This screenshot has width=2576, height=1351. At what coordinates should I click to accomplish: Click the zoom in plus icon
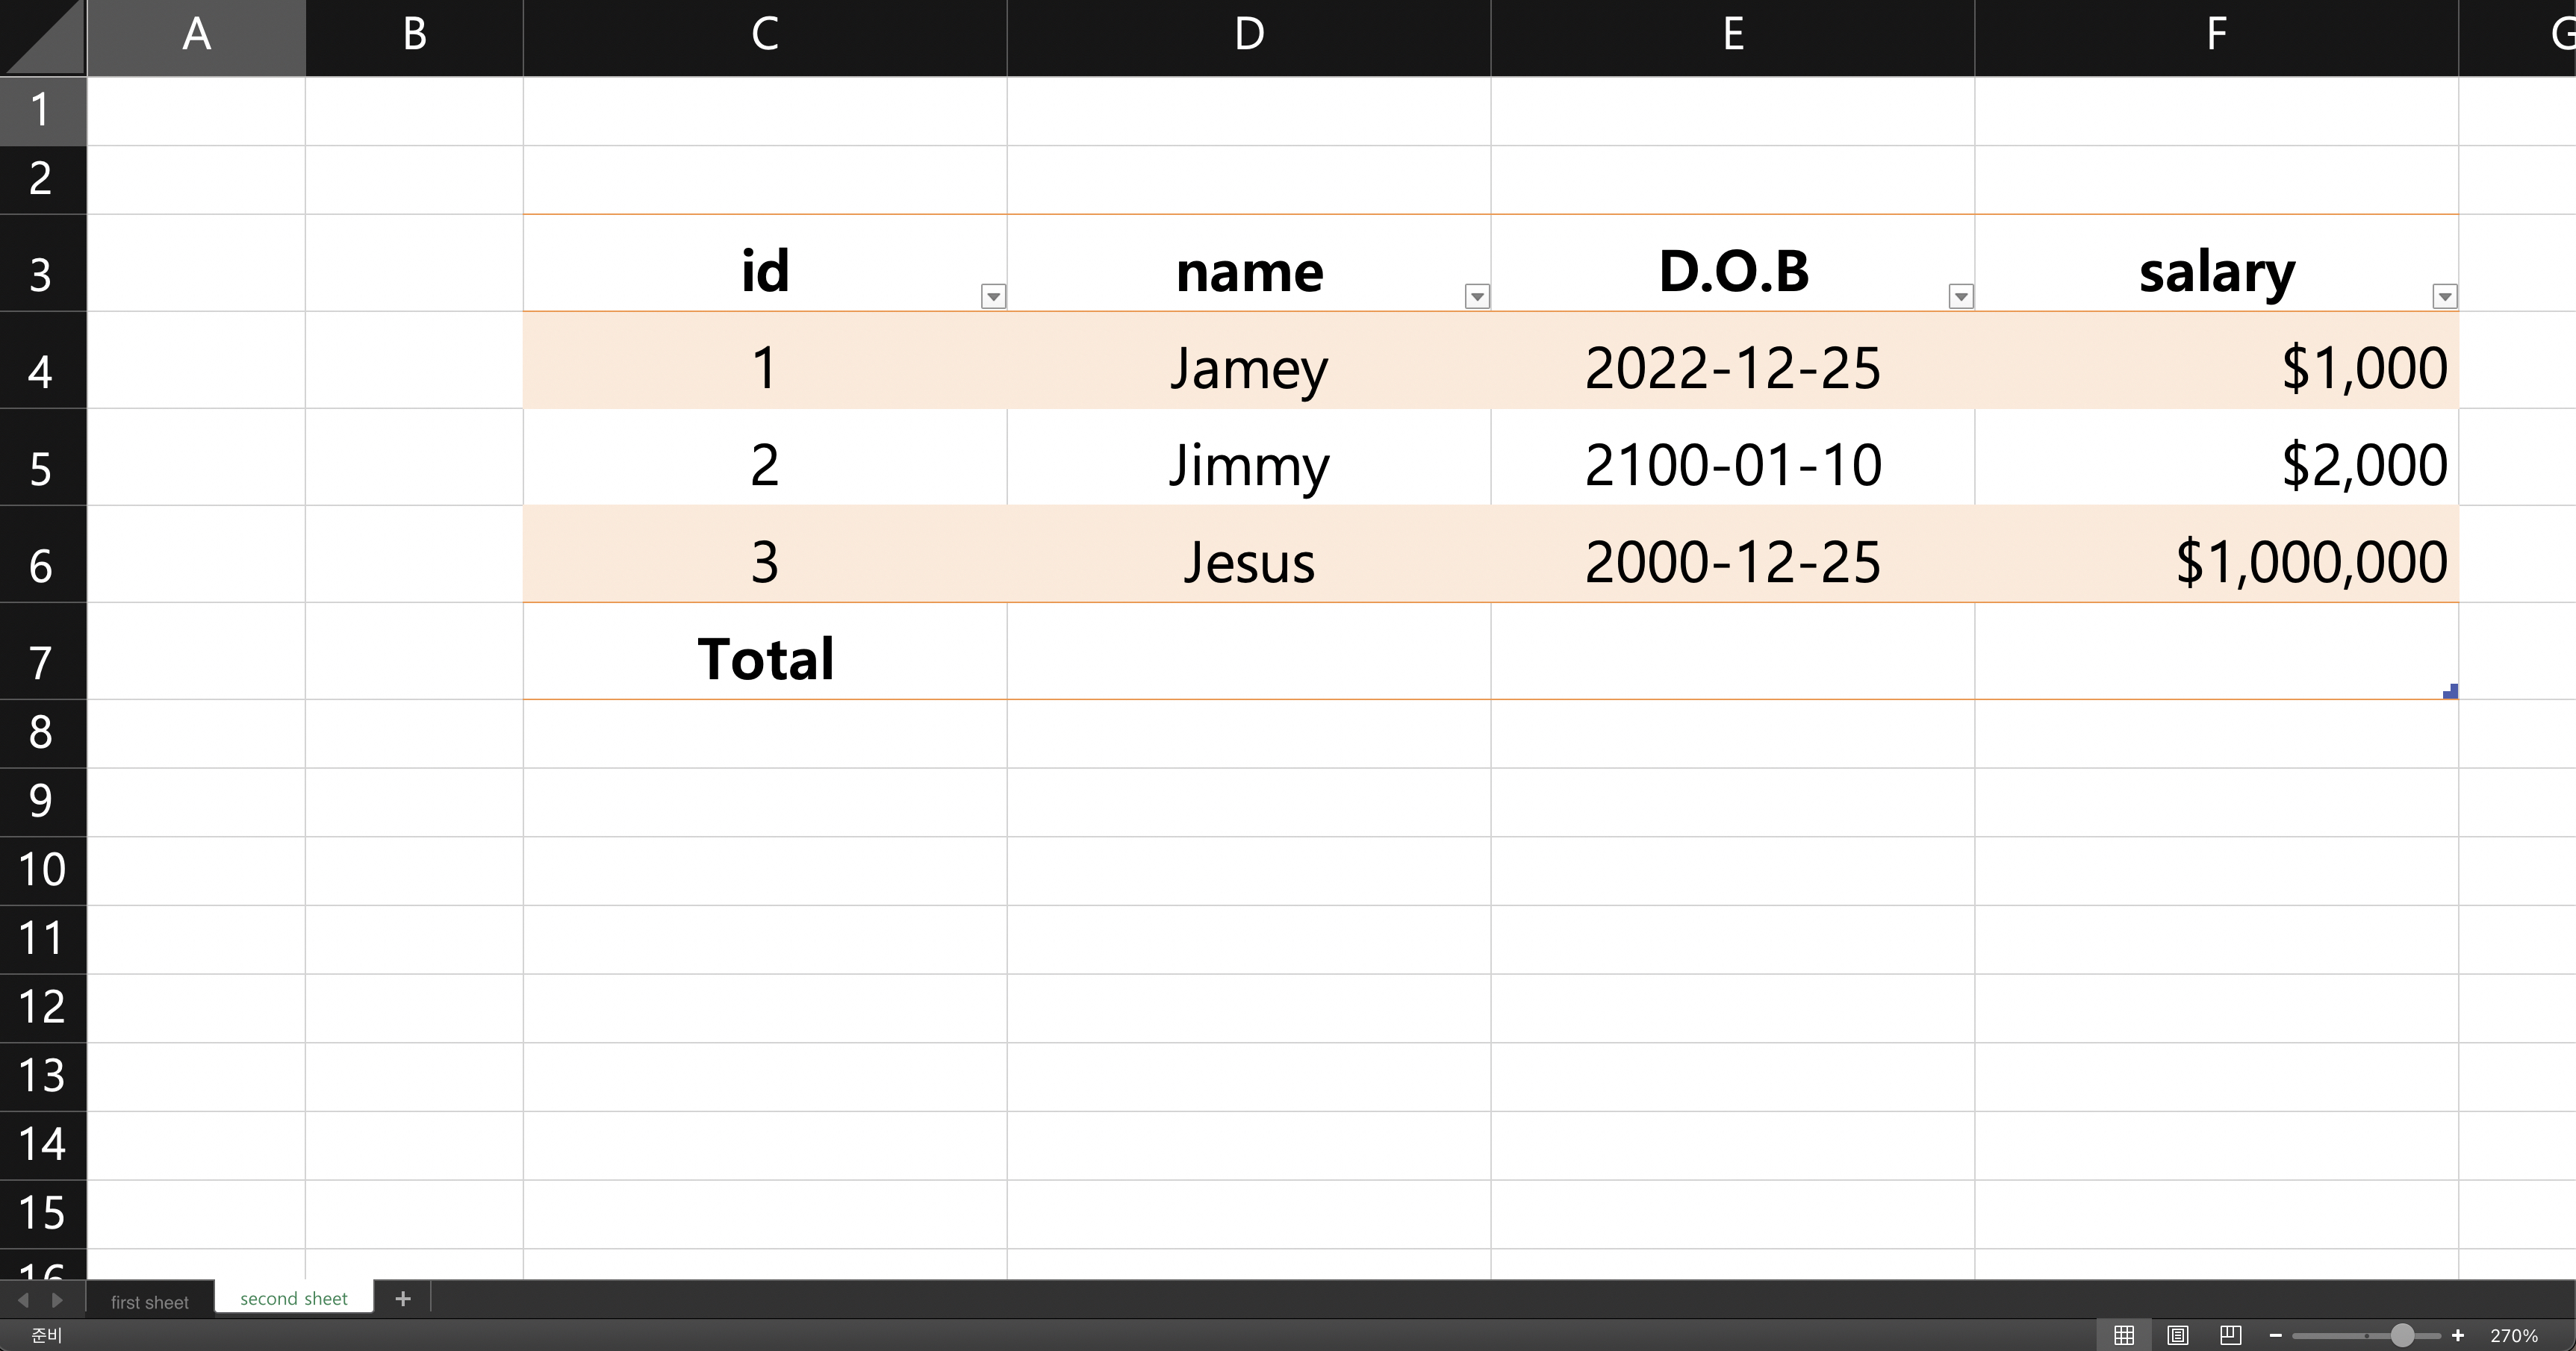click(x=2458, y=1335)
